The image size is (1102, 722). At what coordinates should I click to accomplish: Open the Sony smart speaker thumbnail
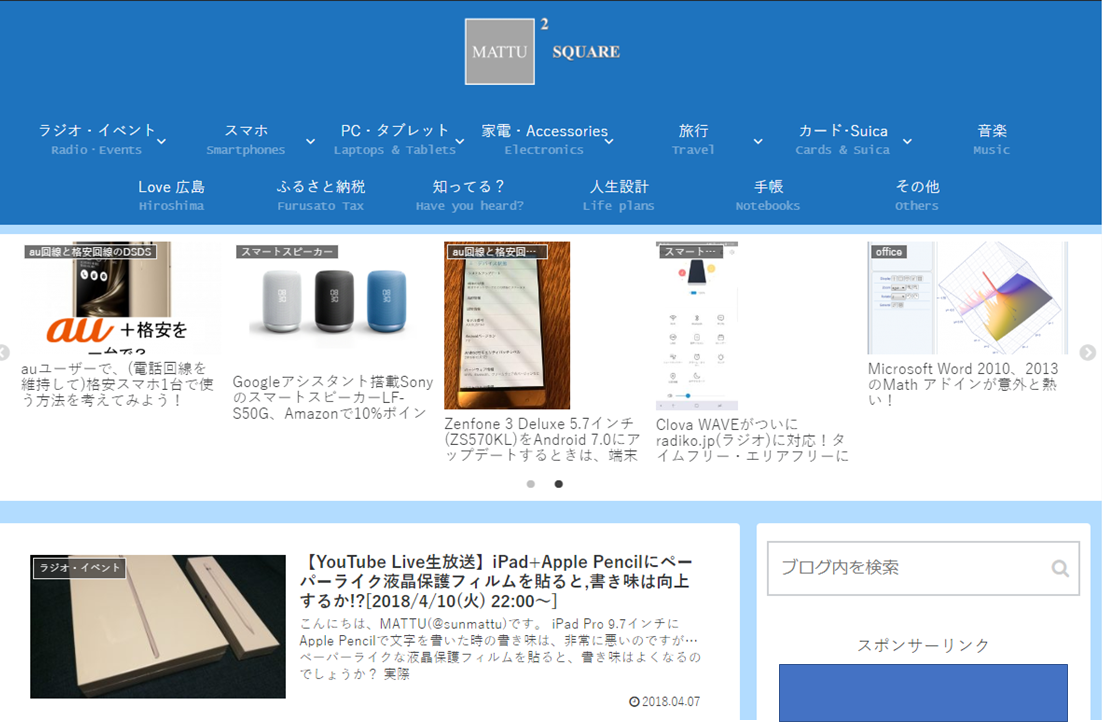click(x=332, y=304)
